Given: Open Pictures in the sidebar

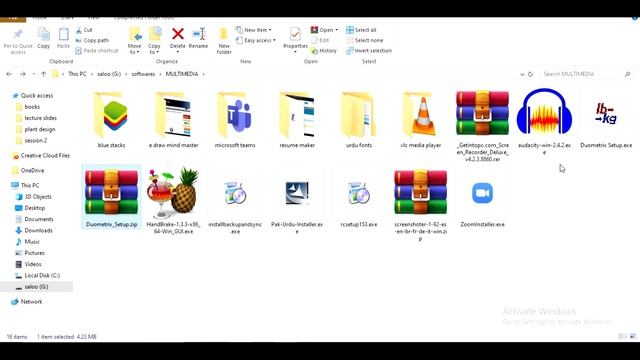Looking at the screenshot, I should coord(30,253).
